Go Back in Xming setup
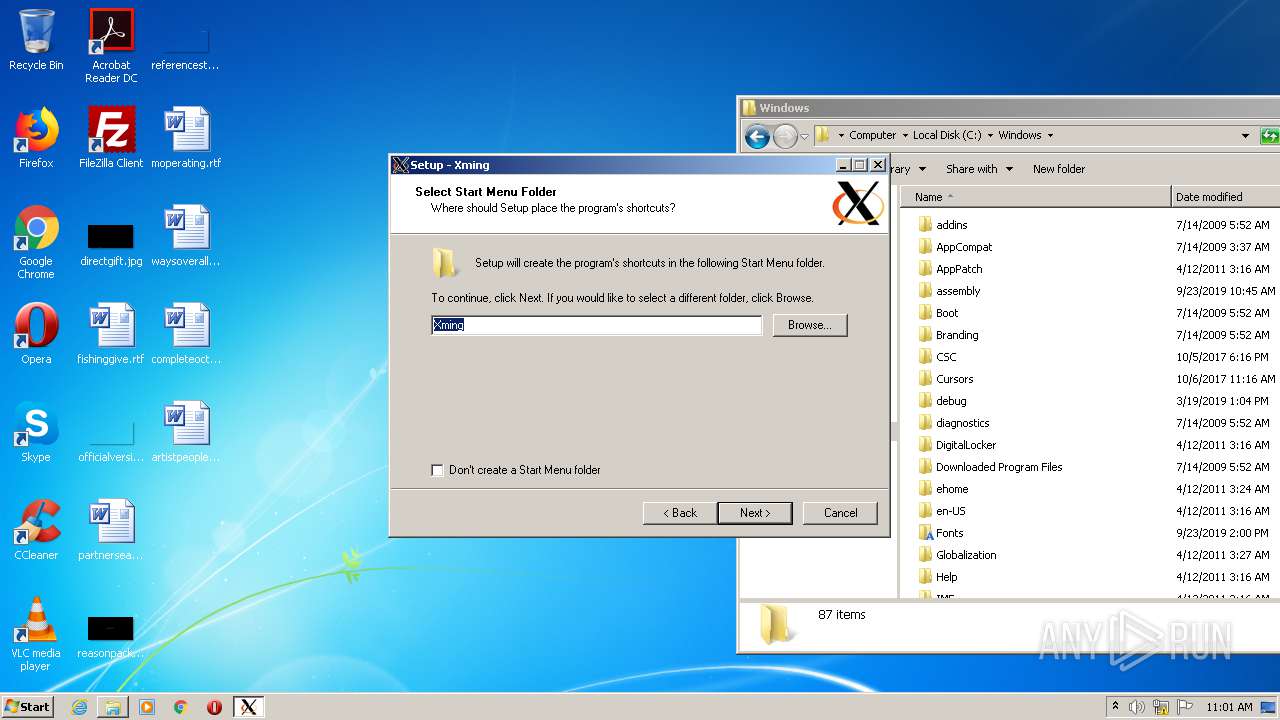 (679, 513)
